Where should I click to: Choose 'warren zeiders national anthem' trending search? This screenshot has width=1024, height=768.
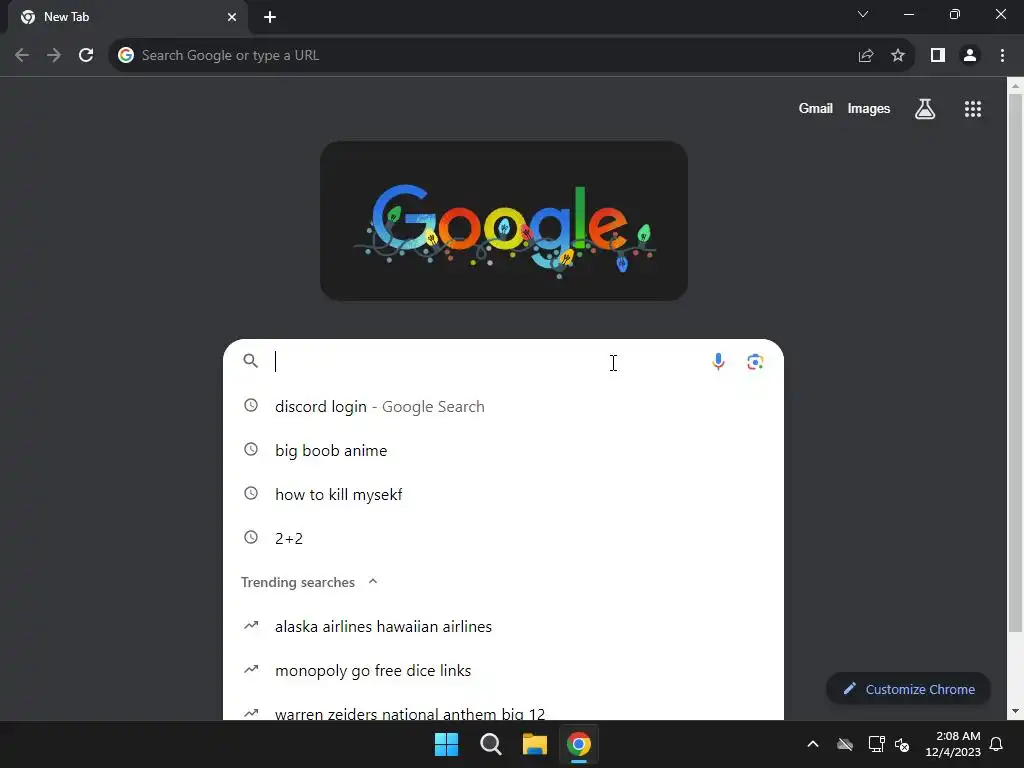503,709
